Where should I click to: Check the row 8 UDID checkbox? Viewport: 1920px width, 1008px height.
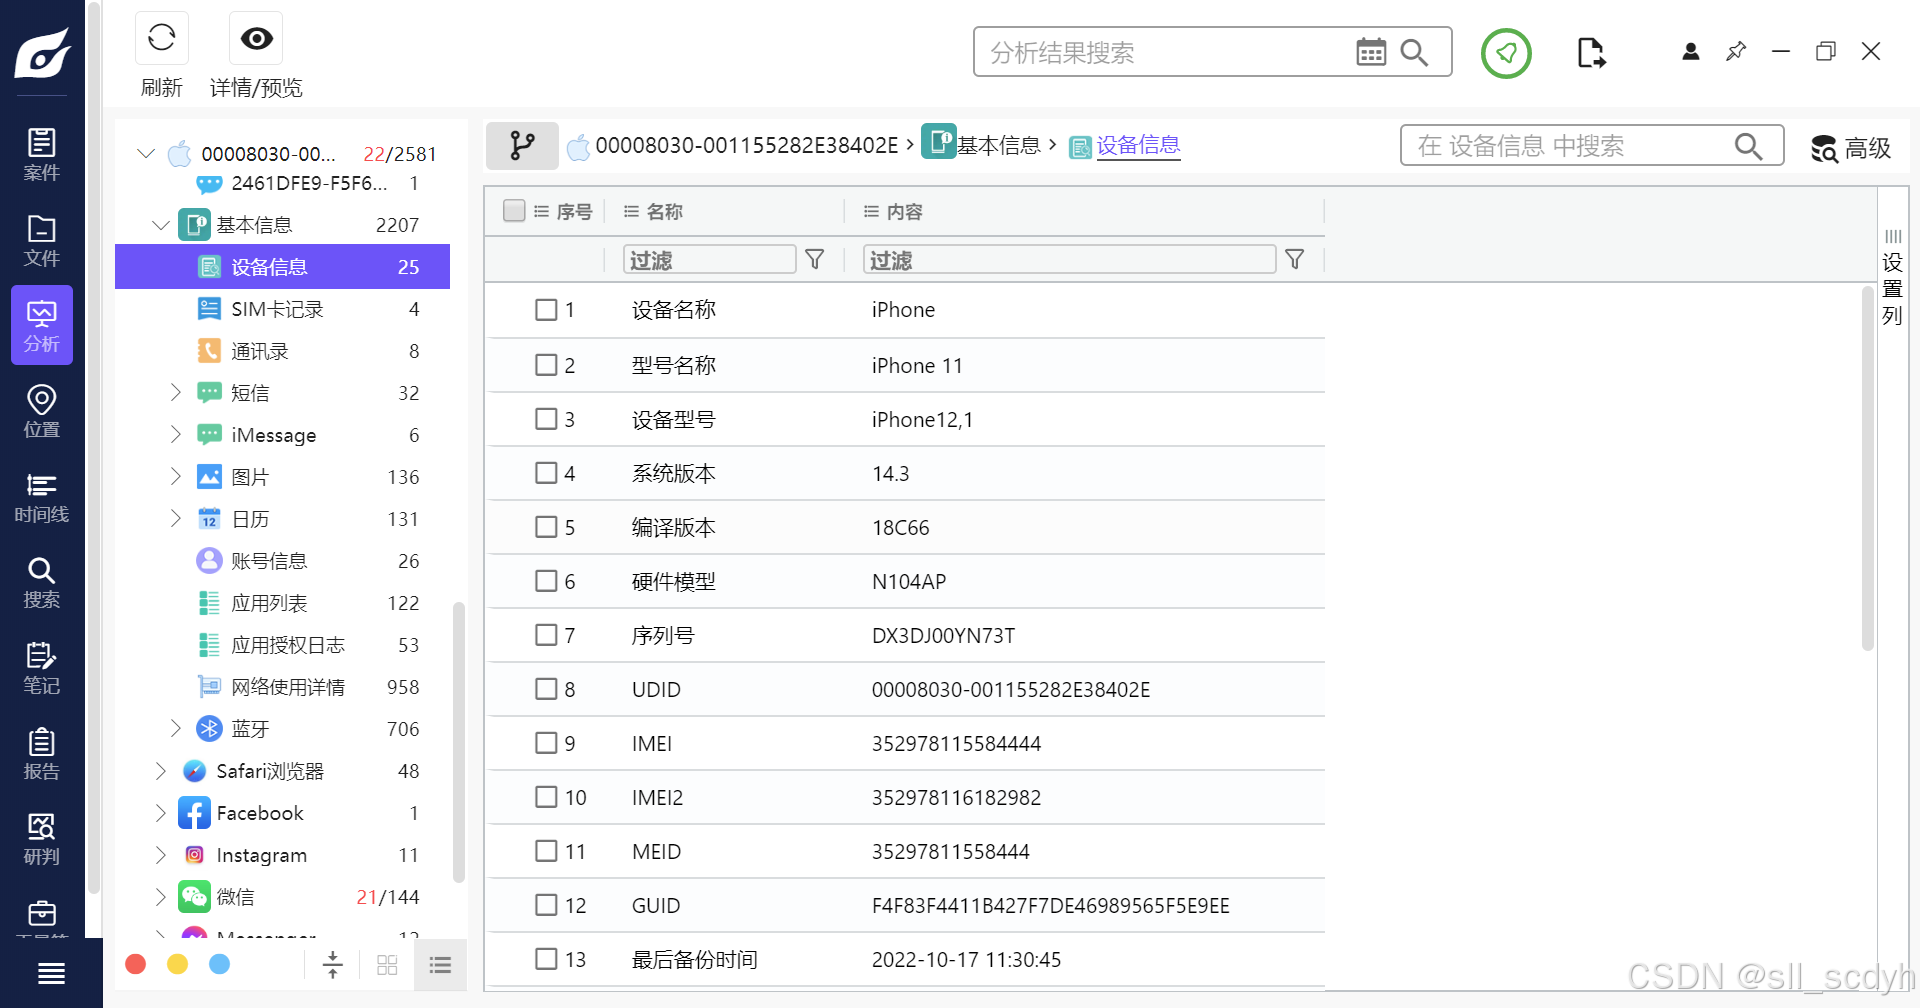click(x=546, y=689)
